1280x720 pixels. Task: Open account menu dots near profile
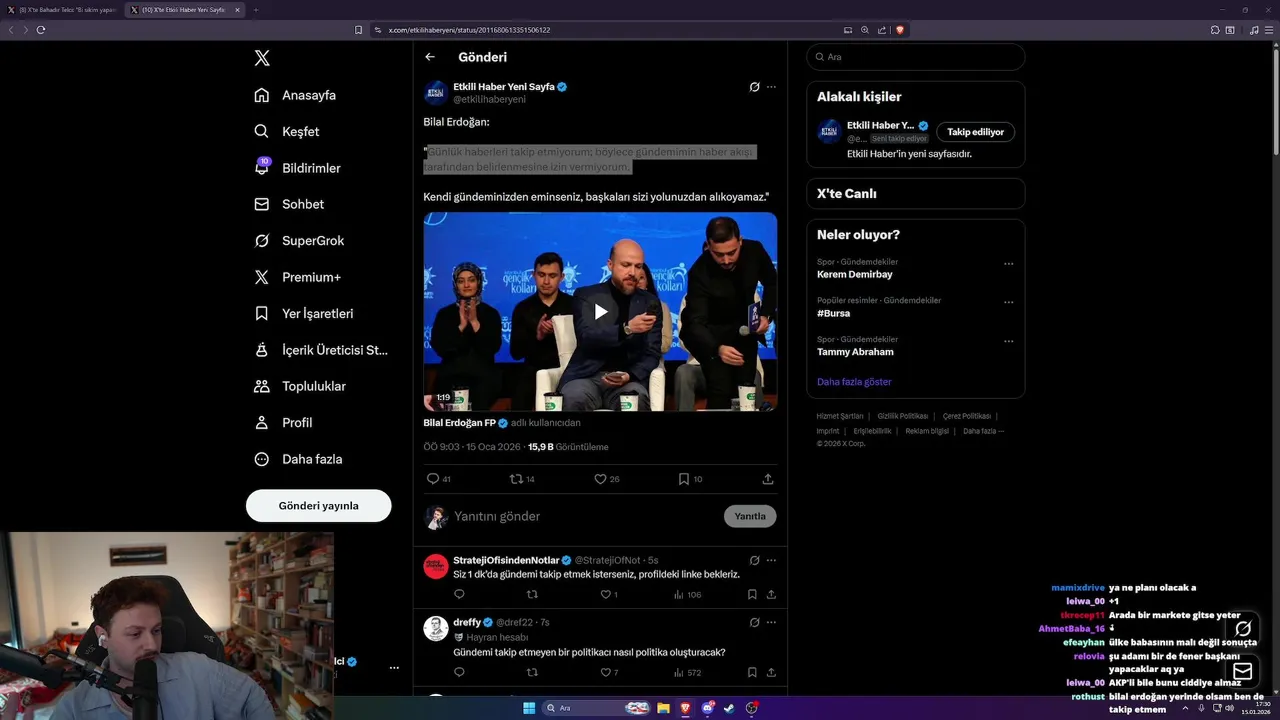(x=394, y=667)
